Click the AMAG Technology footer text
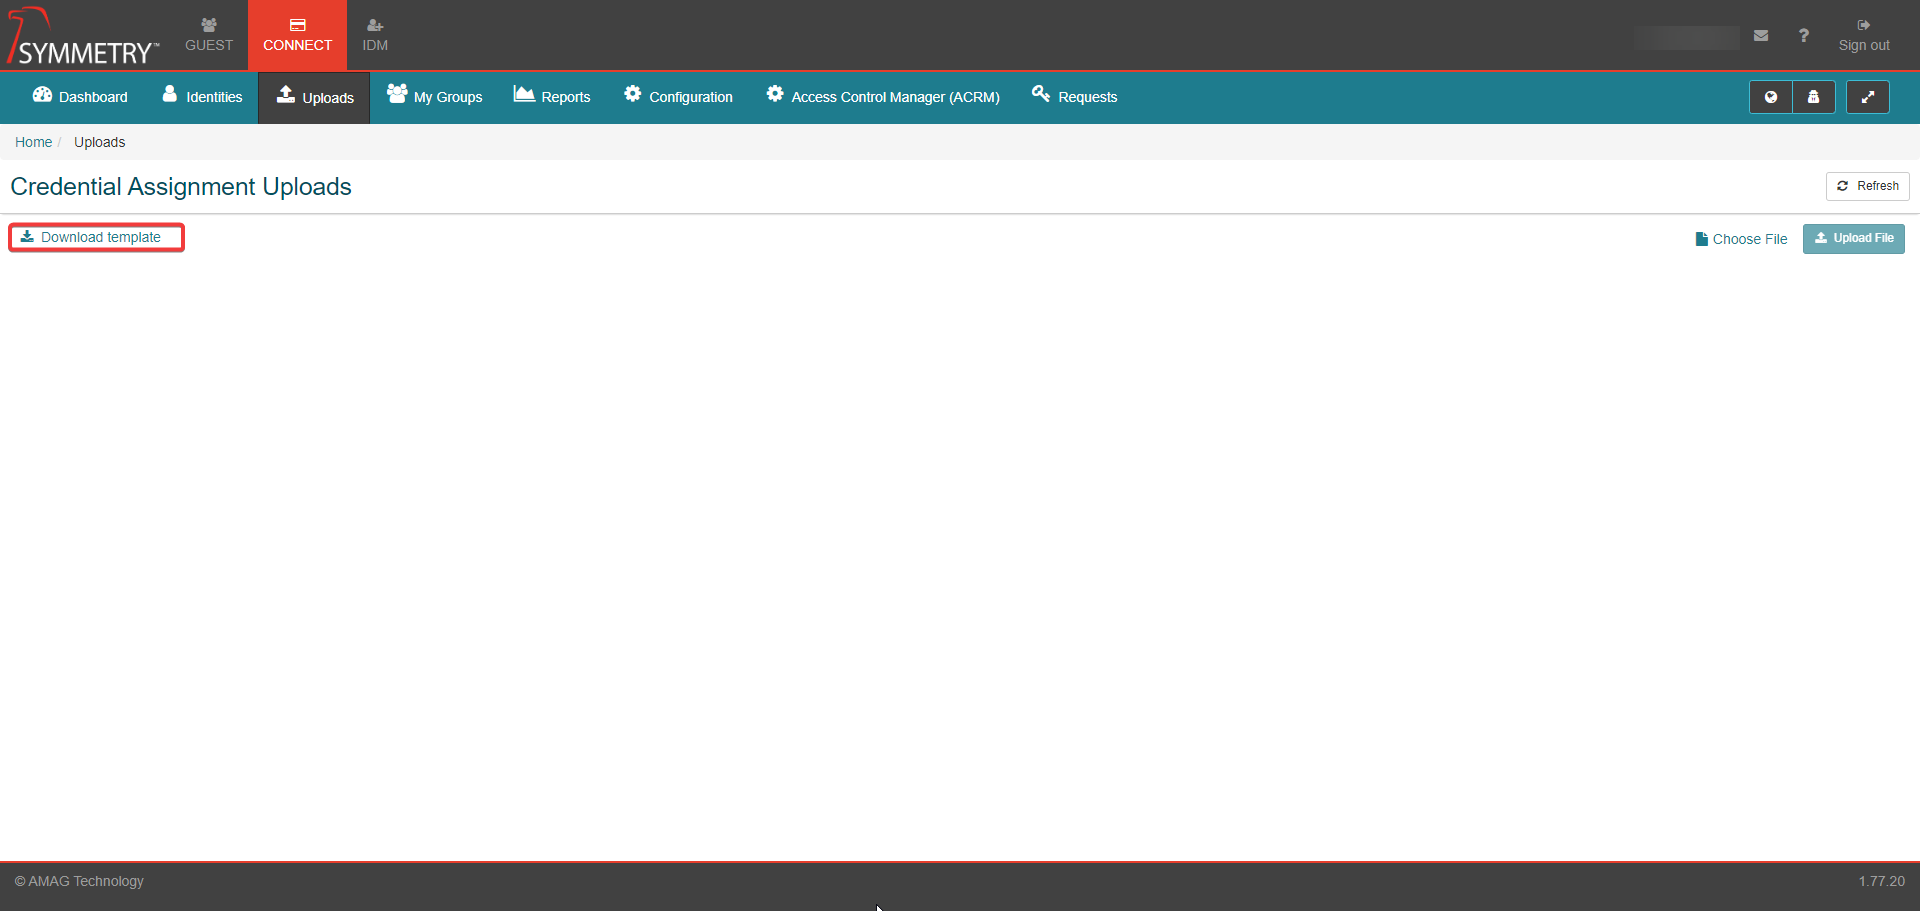Image resolution: width=1920 pixels, height=911 pixels. tap(79, 881)
